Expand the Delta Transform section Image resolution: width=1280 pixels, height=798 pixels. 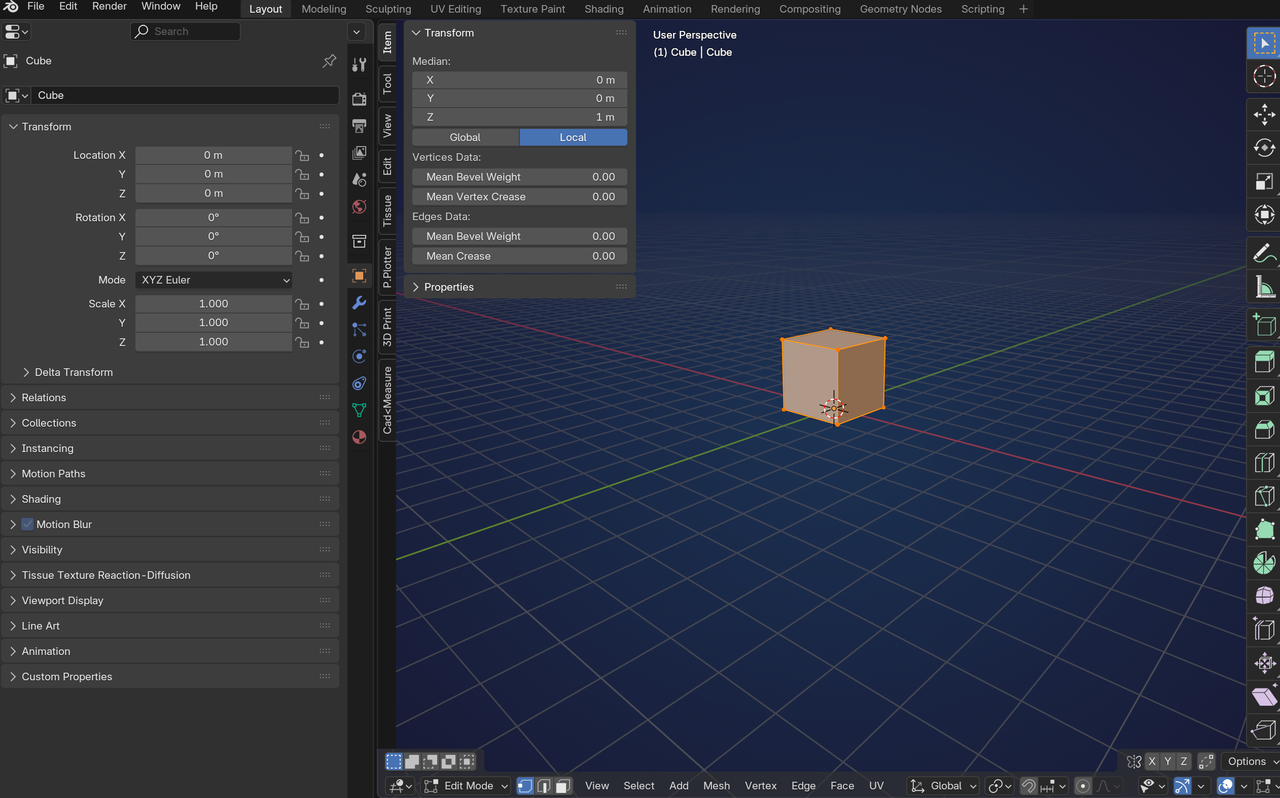pyautogui.click(x=70, y=372)
